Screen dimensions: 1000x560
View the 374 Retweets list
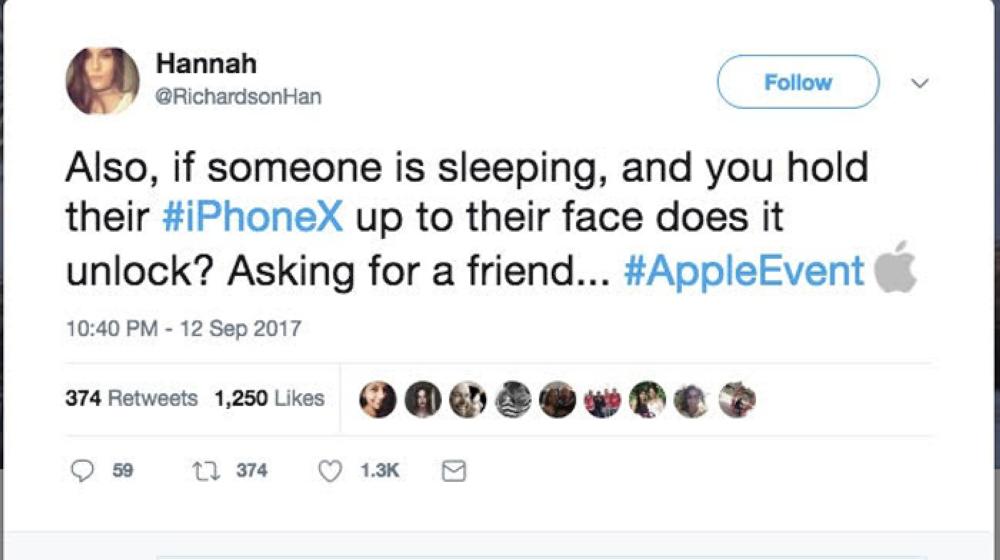point(131,398)
